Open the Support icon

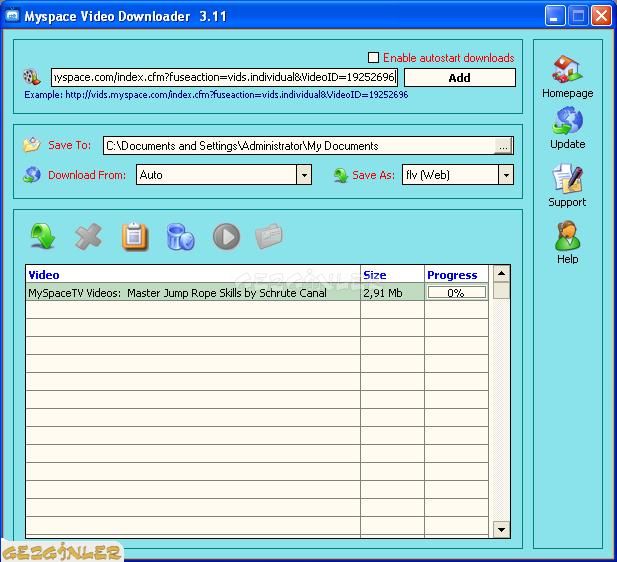tap(567, 178)
